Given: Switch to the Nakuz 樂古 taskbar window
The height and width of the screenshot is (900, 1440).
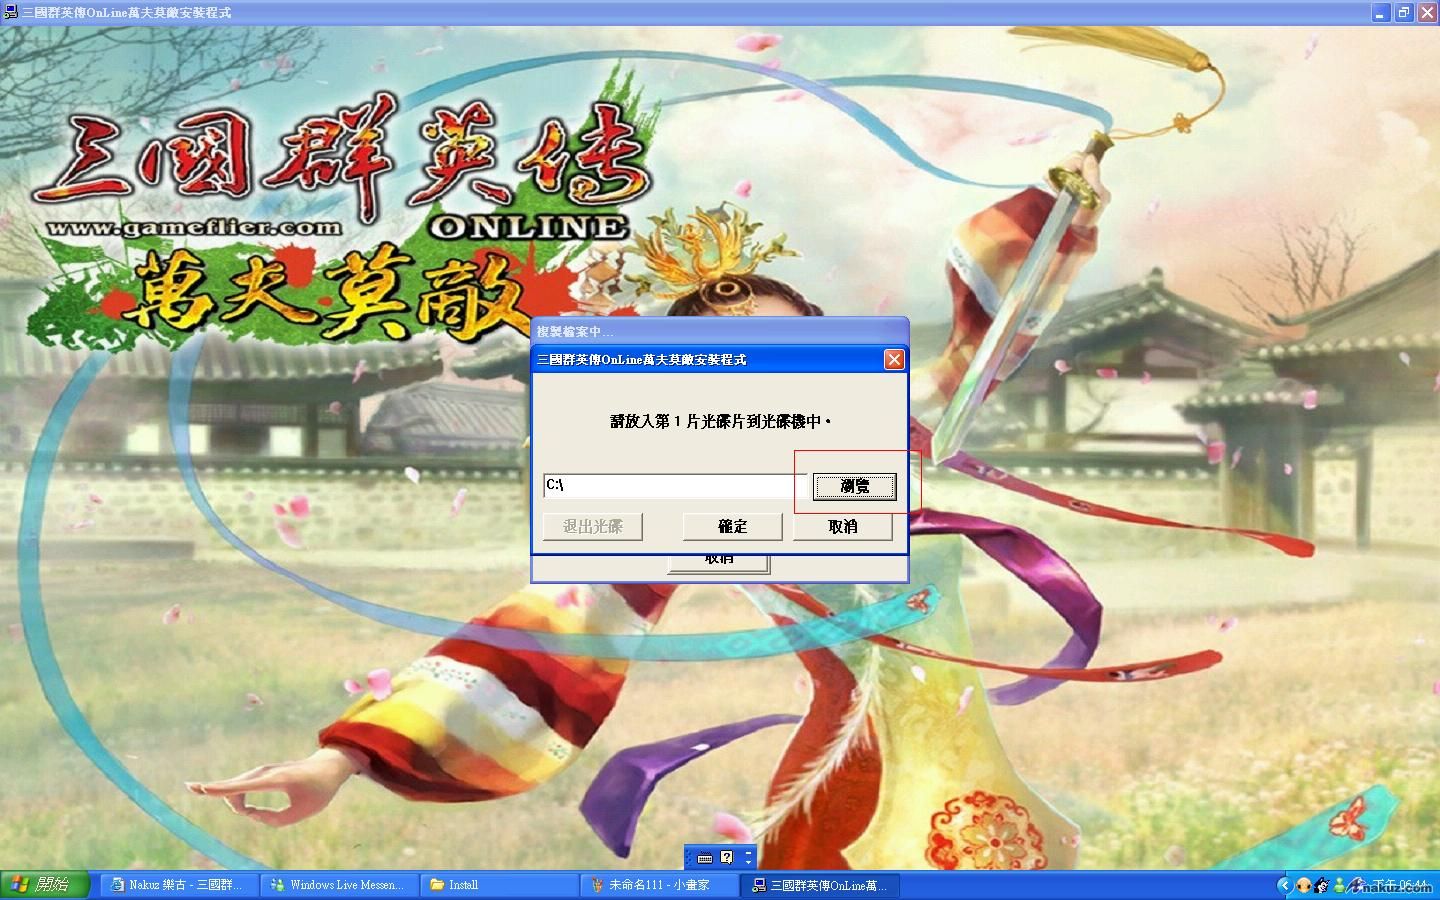Looking at the screenshot, I should coord(177,885).
